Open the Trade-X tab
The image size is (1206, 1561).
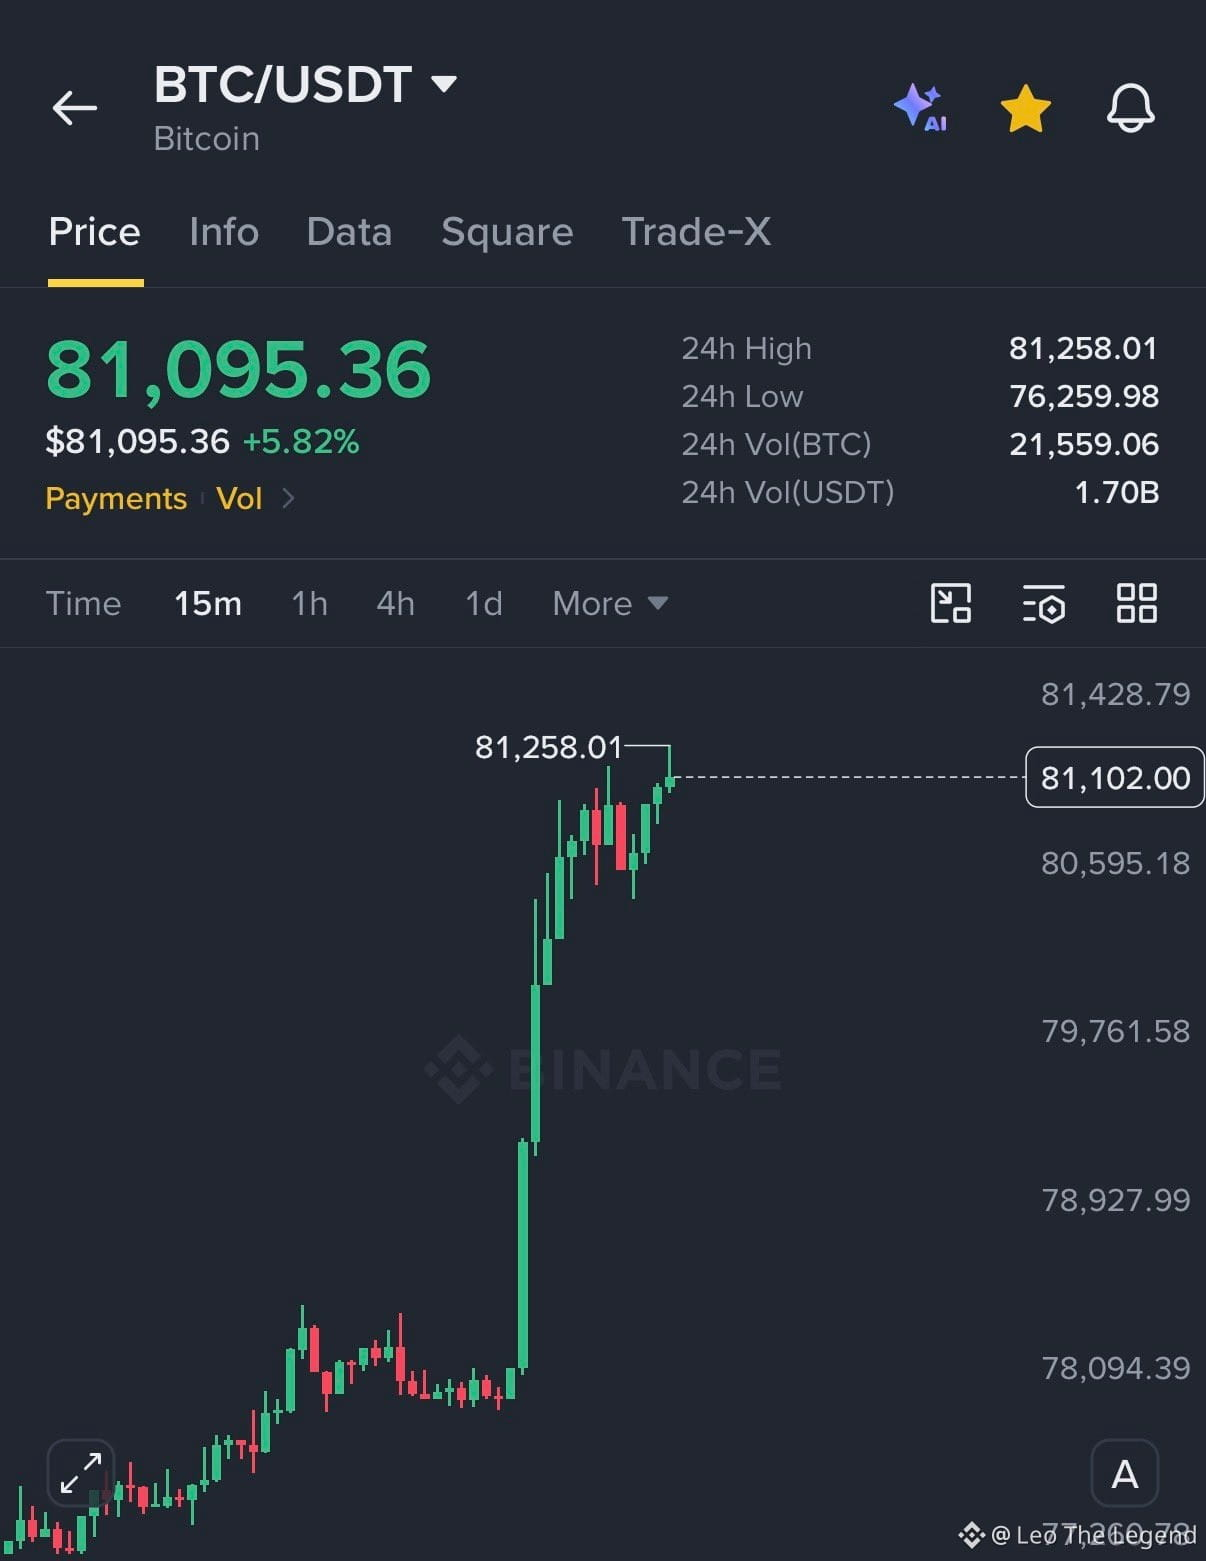[696, 232]
